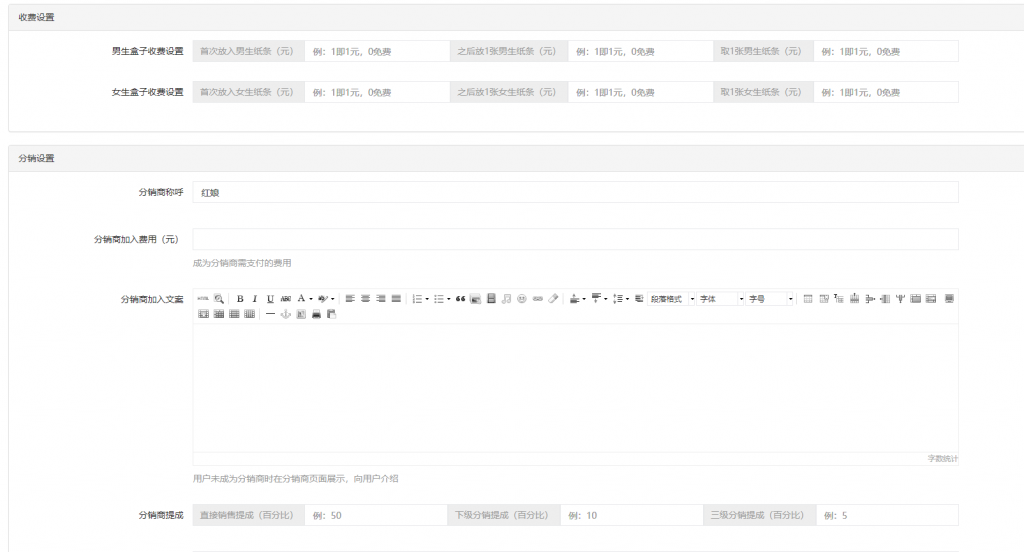Screen dimensions: 1024x552
Task: Set line height spacing
Action: [618, 299]
